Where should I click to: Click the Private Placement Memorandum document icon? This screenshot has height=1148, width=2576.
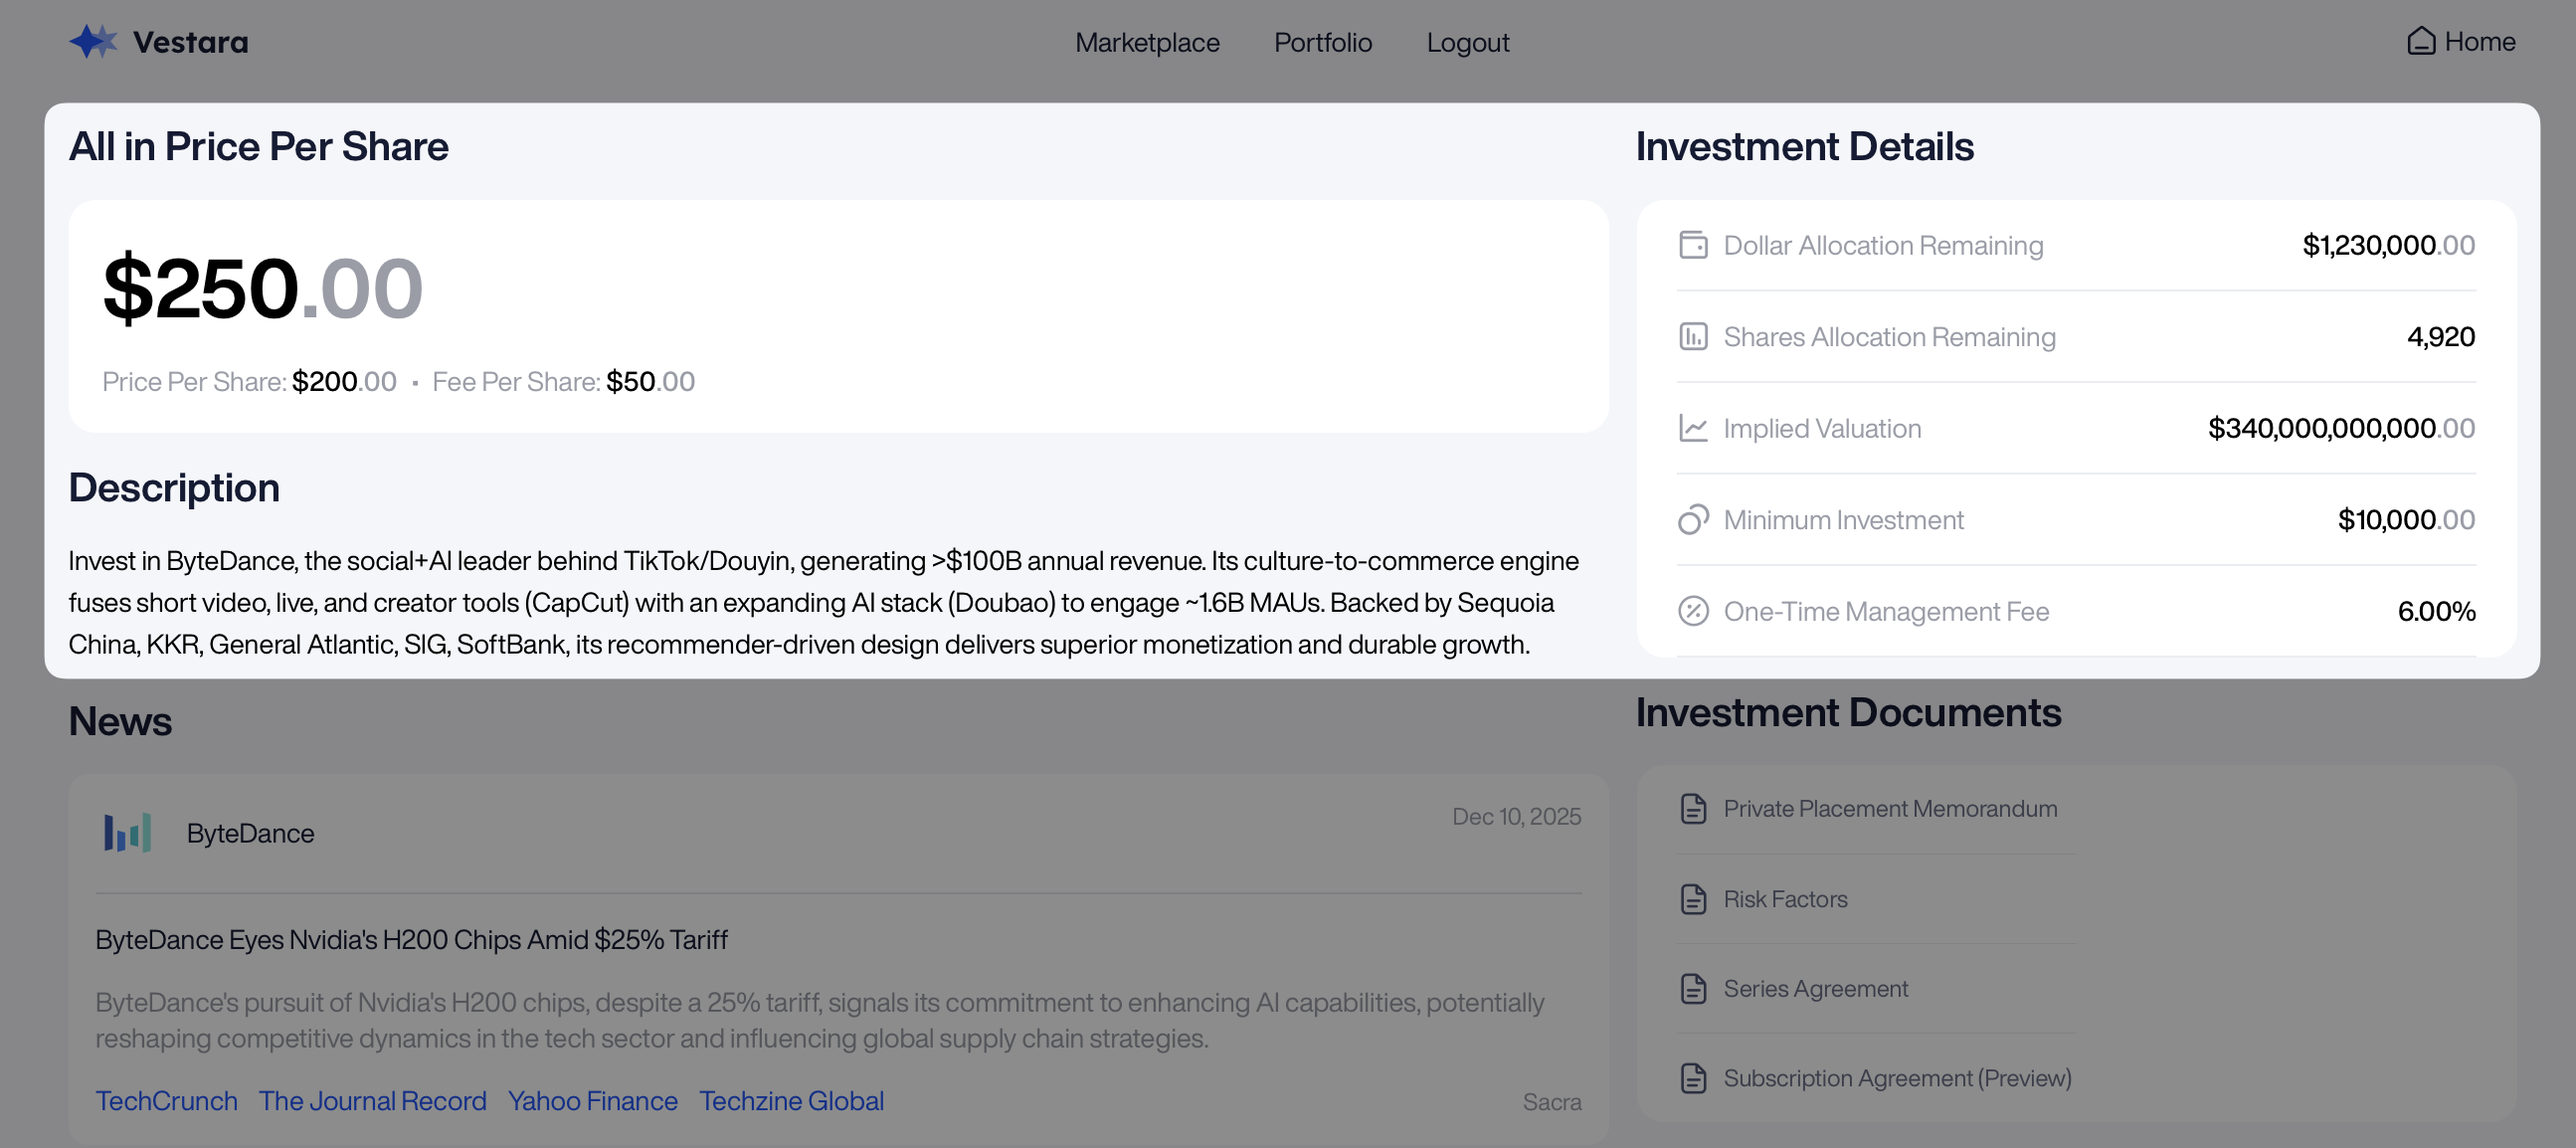click(1692, 808)
